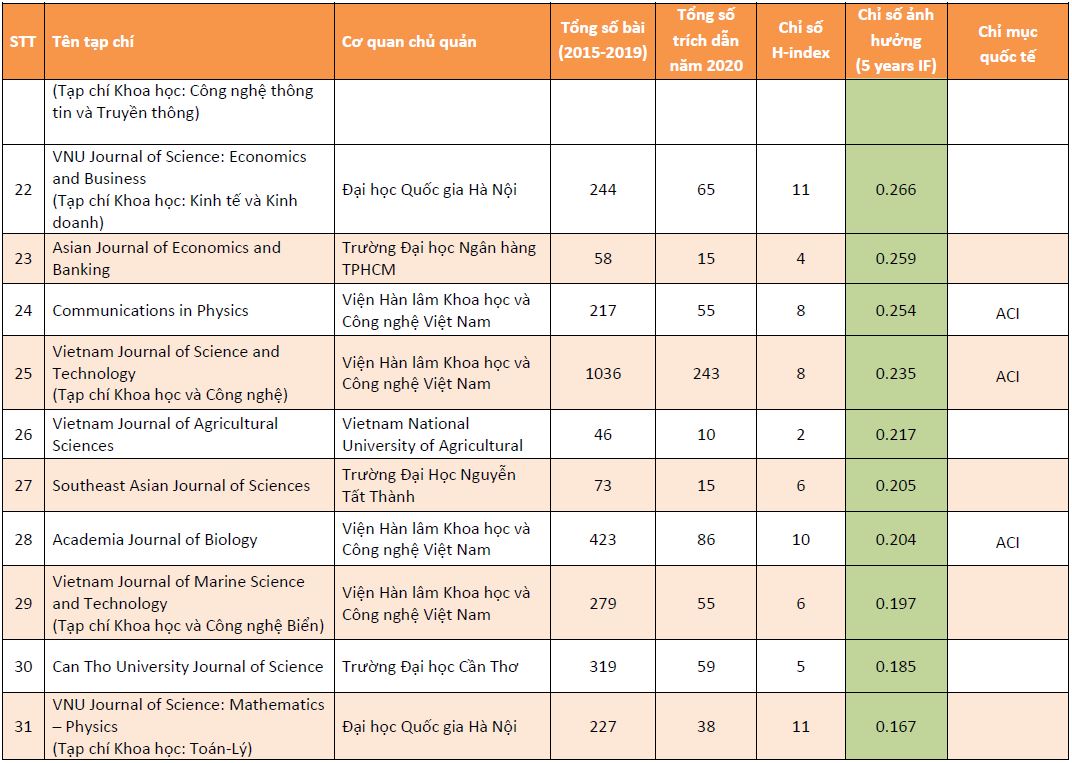Click the impact factor value 0.167
Viewport: 1072px width, 763px height.
(896, 727)
